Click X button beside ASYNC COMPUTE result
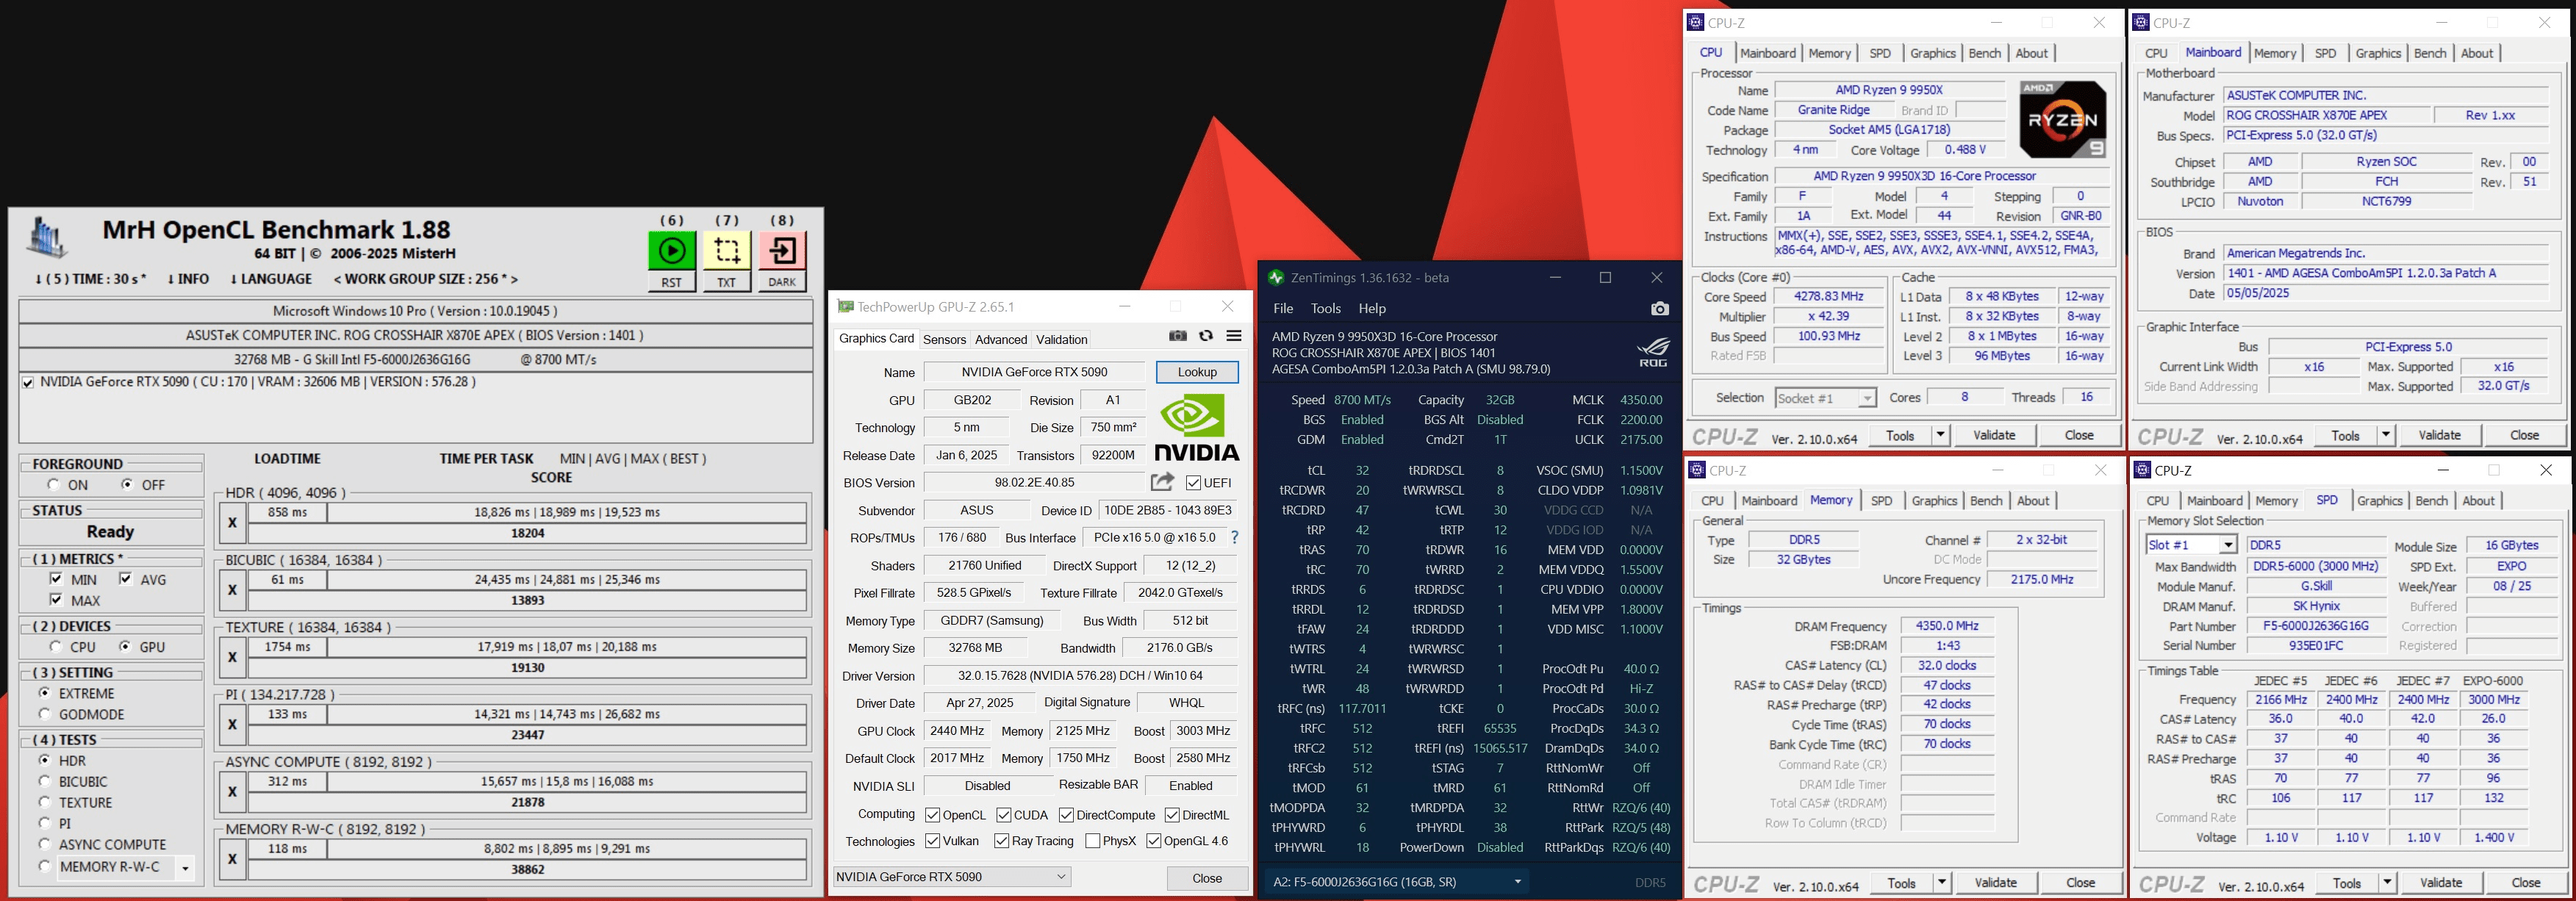Screen dimensions: 2576x901 tap(232, 792)
